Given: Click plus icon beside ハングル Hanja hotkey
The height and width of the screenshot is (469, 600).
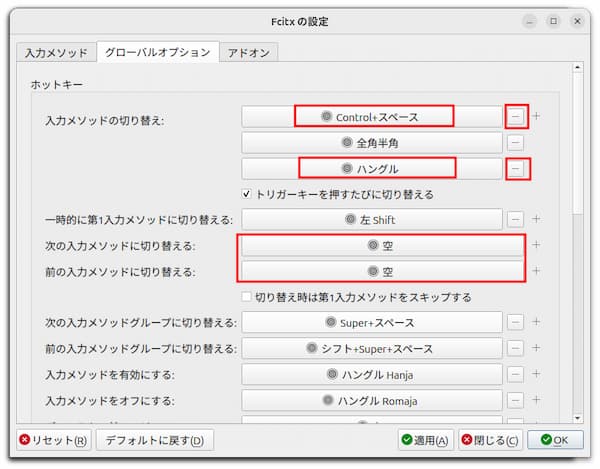Looking at the screenshot, I should [536, 374].
